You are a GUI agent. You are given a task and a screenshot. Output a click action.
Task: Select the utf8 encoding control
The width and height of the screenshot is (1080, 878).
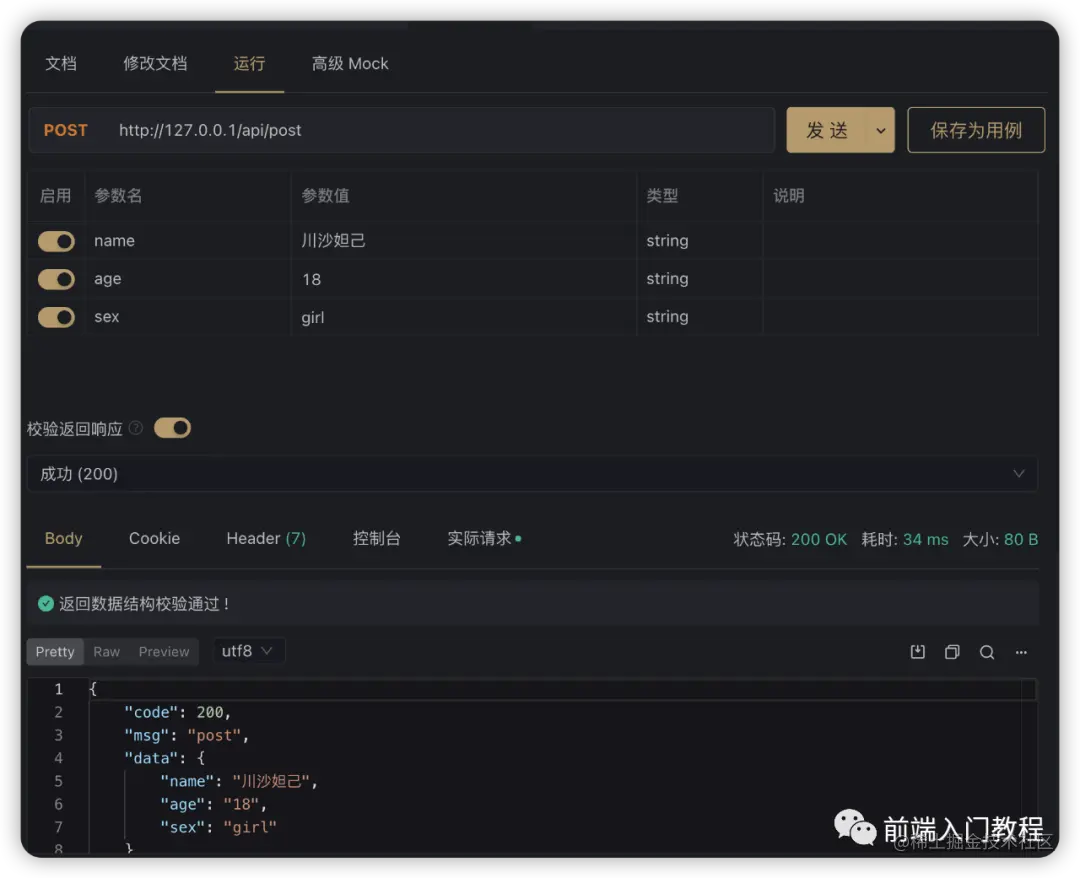pyautogui.click(x=248, y=651)
